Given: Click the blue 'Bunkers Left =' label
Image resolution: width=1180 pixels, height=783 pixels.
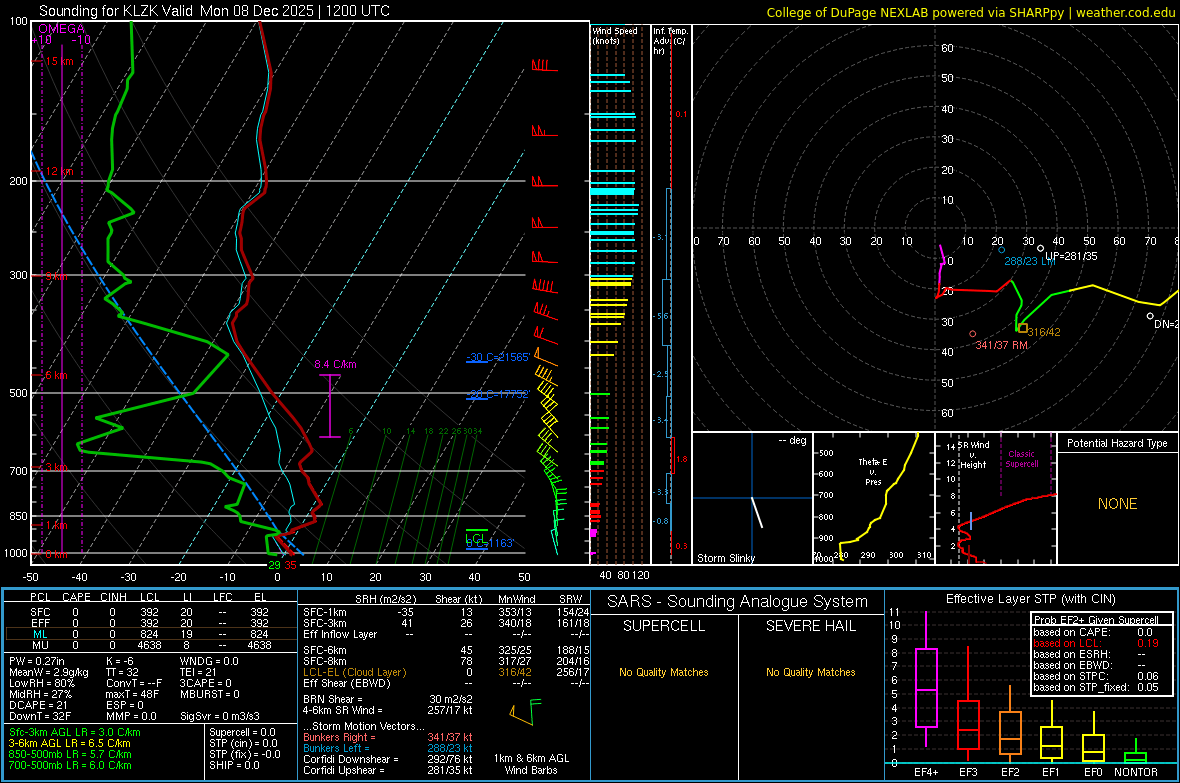Looking at the screenshot, I should [336, 748].
